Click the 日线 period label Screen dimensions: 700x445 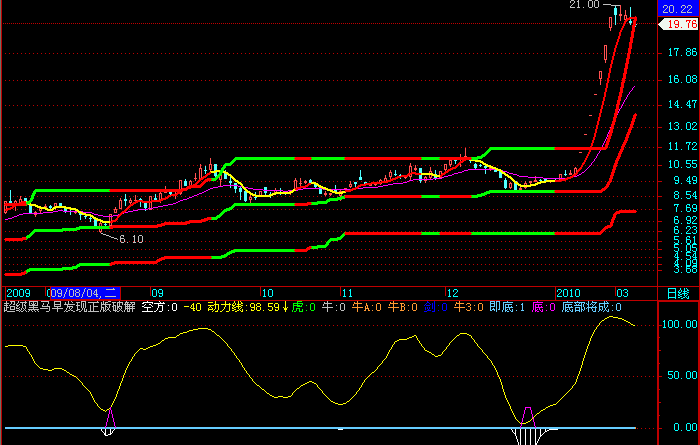(x=678, y=293)
